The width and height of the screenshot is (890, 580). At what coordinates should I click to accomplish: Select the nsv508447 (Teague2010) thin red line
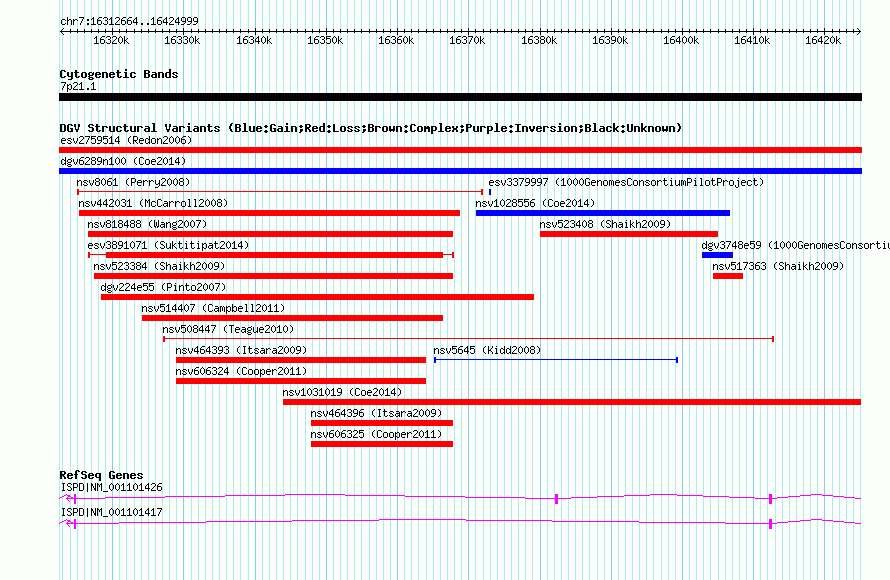tap(468, 339)
